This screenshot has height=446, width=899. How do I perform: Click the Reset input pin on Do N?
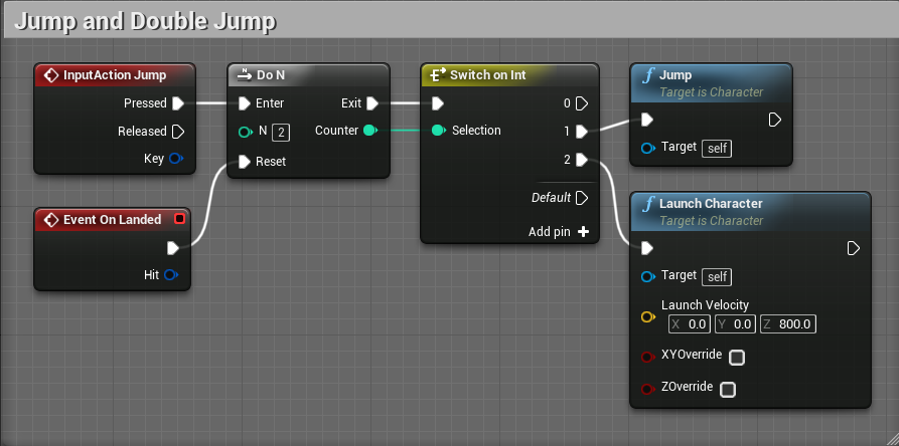tap(244, 161)
